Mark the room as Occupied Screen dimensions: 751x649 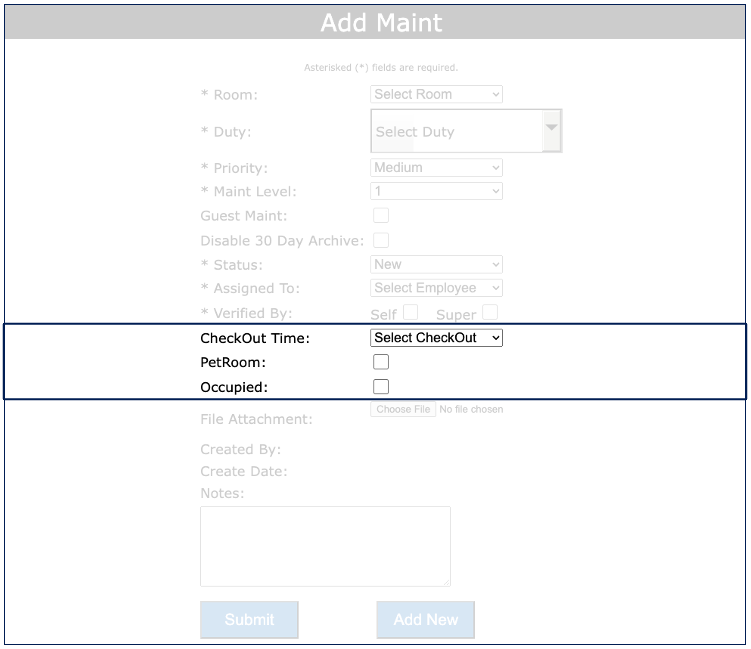[381, 387]
